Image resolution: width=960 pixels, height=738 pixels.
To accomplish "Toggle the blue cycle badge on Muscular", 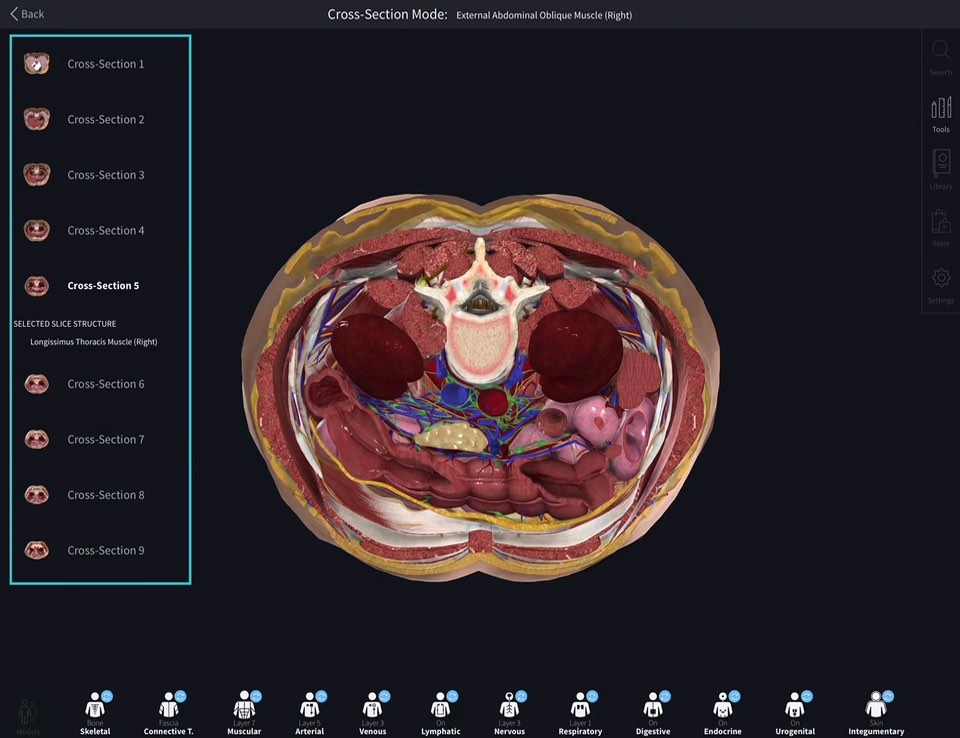I will tap(256, 696).
